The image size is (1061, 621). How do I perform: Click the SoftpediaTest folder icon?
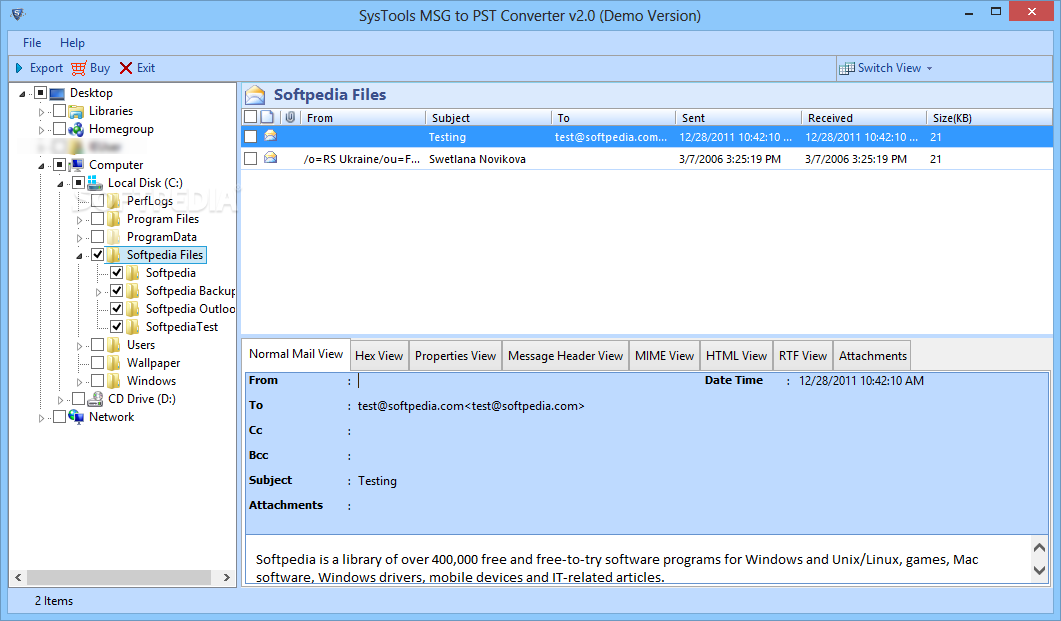(133, 327)
